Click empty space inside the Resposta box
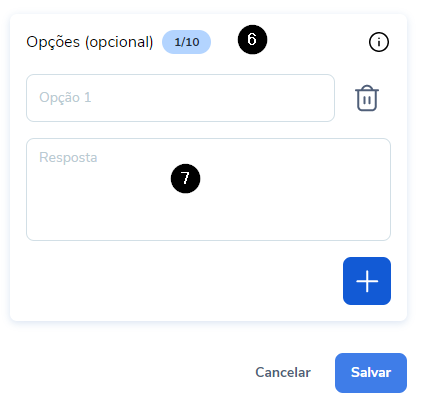This screenshot has height=404, width=422. click(x=283, y=207)
